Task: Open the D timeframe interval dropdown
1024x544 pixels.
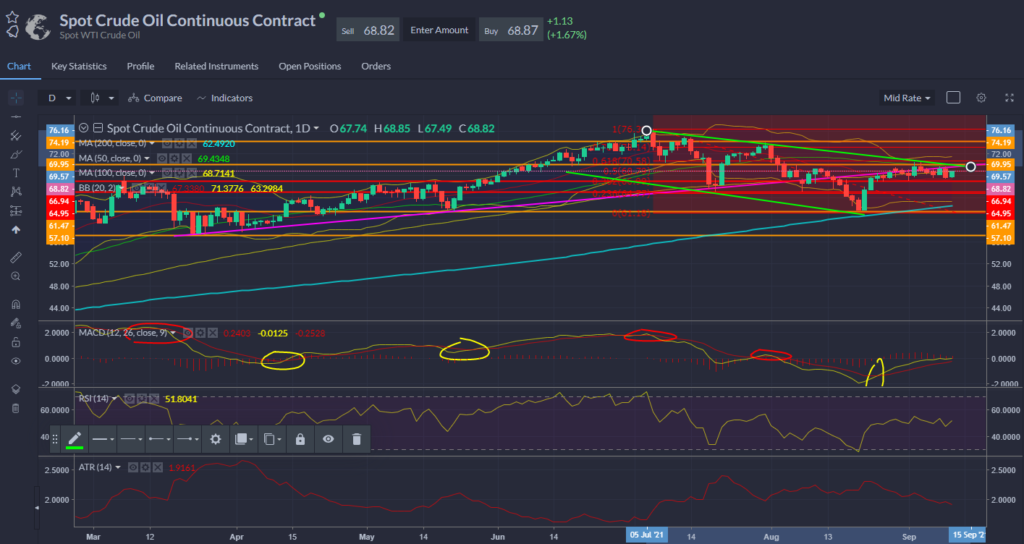Action: (x=60, y=98)
